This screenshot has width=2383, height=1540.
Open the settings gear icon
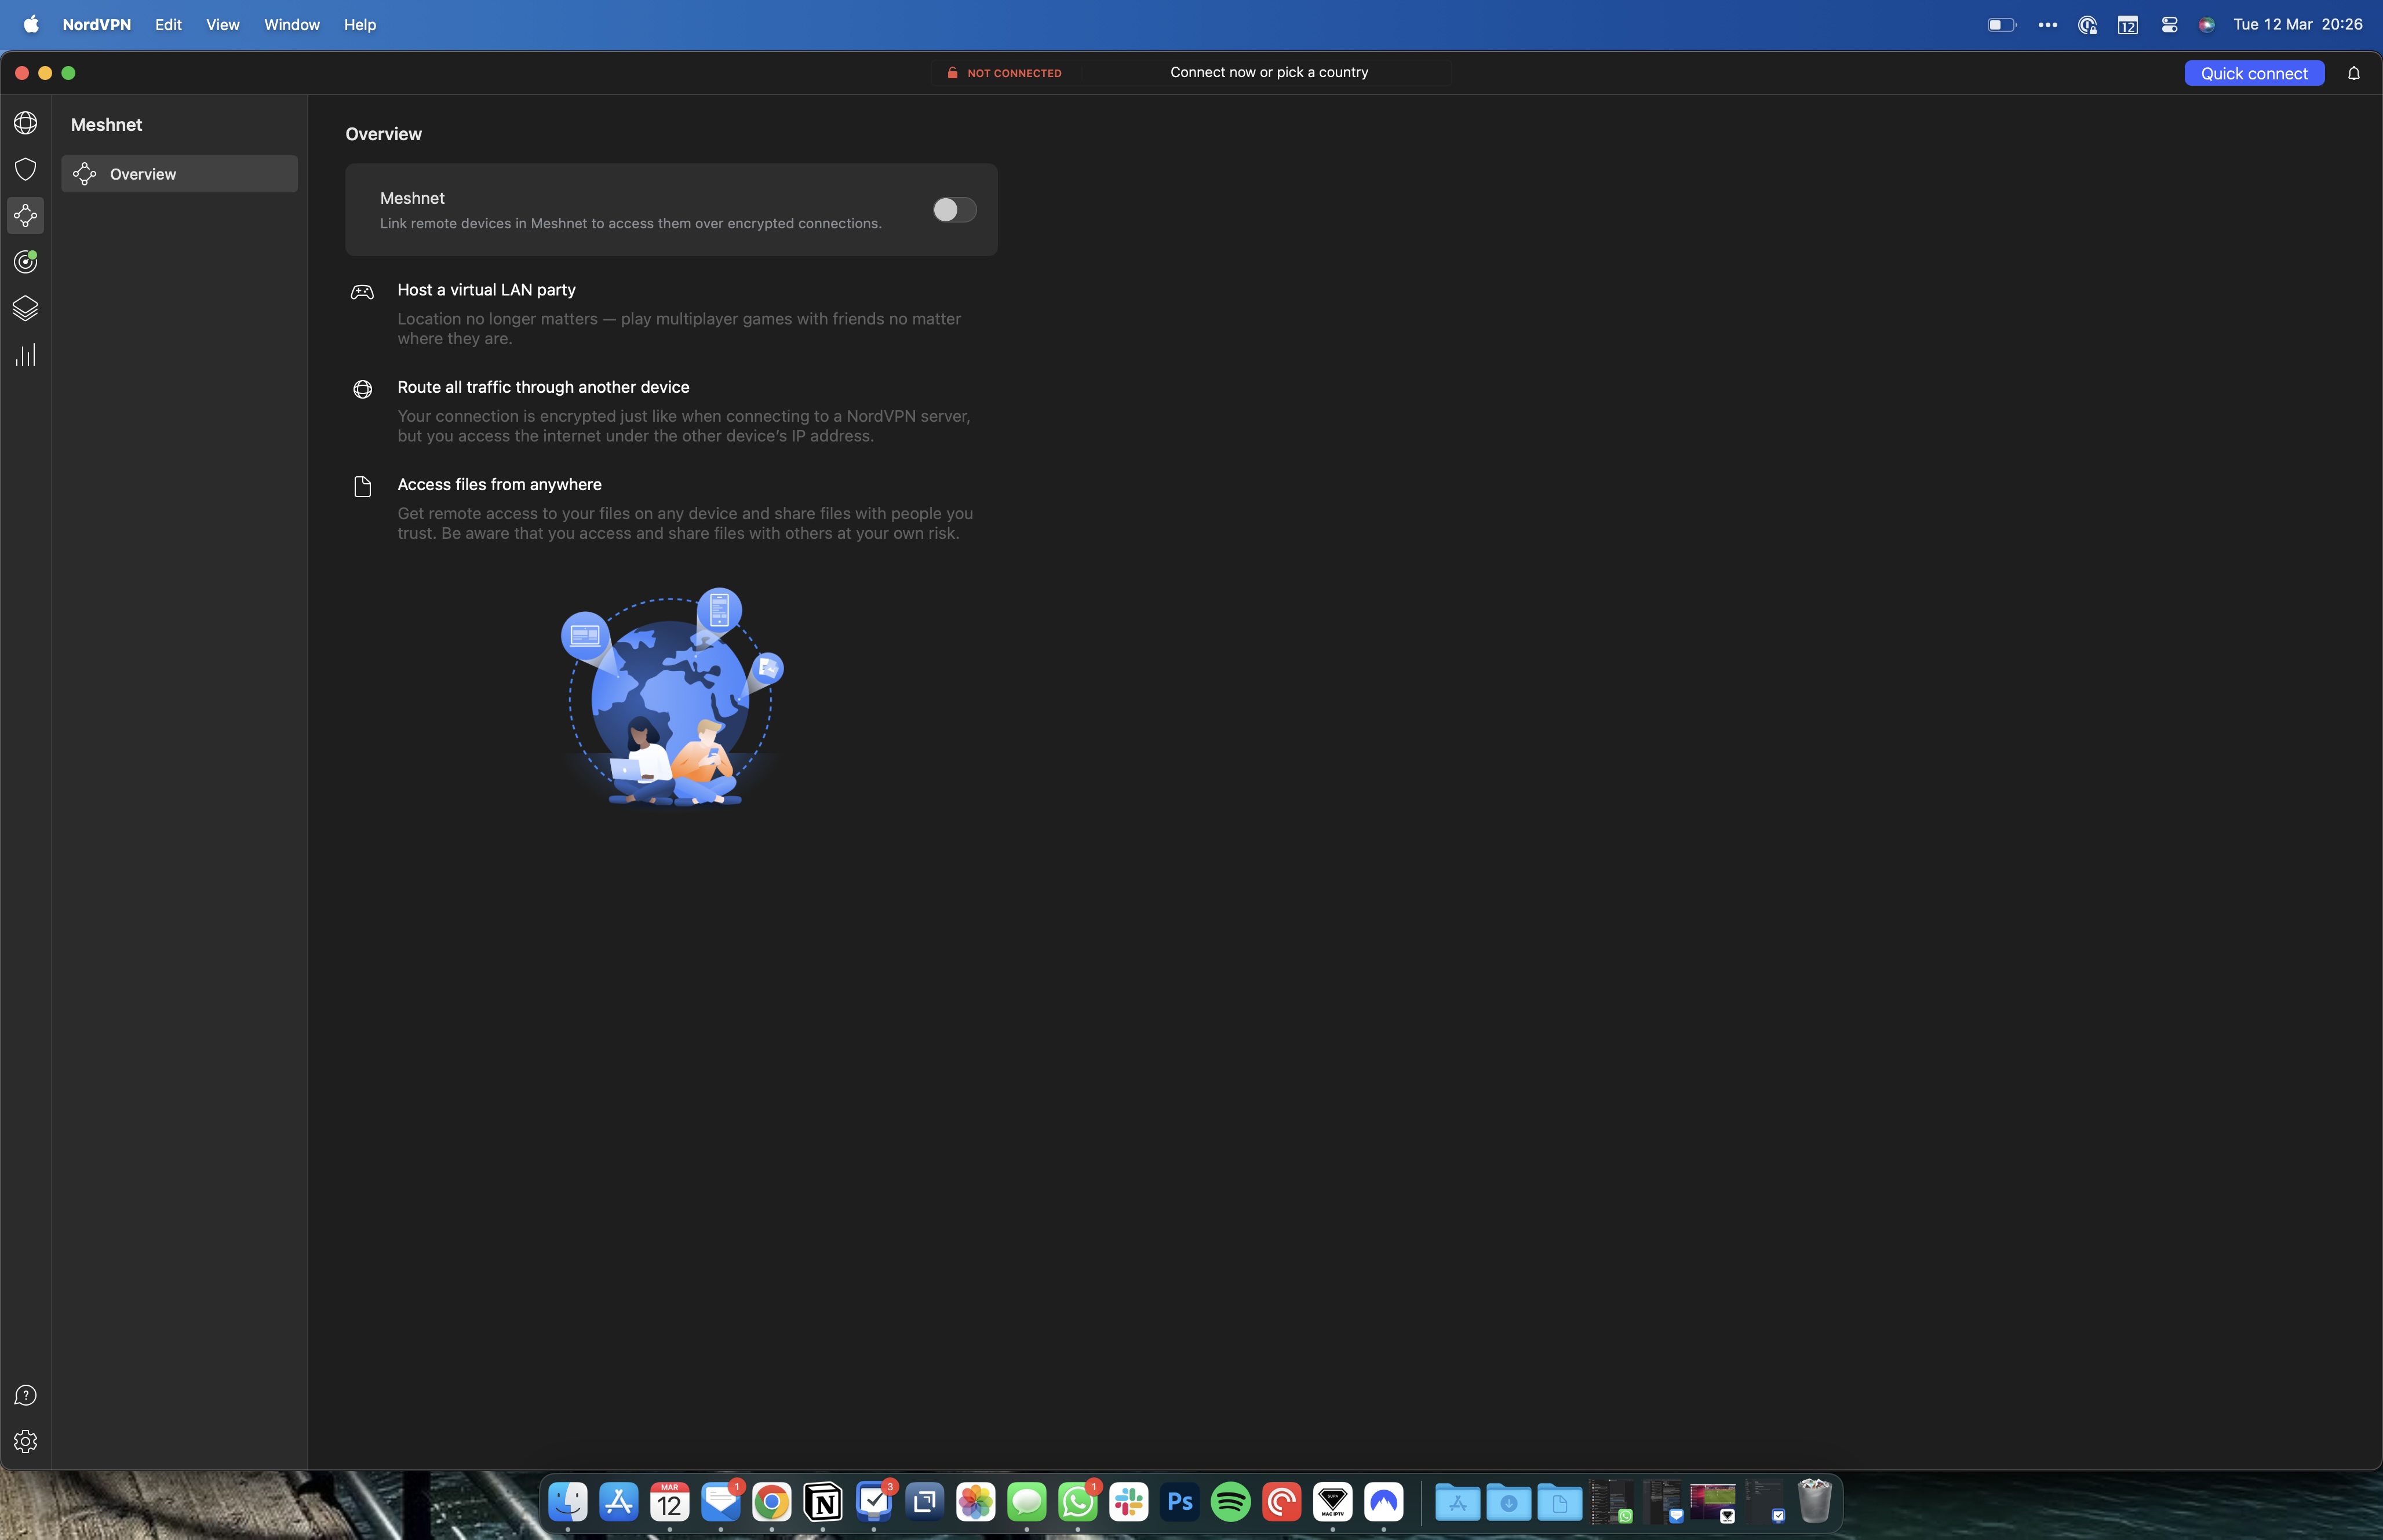(x=26, y=1441)
